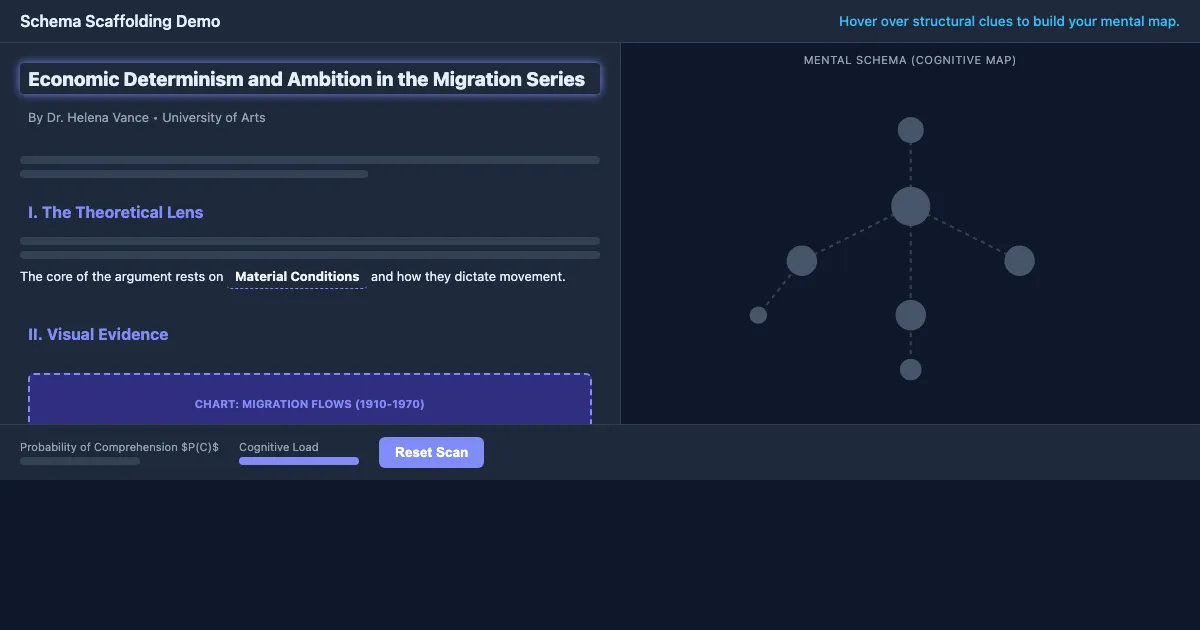The width and height of the screenshot is (1200, 630).
Task: Click the Material Conditions keyword
Action: (x=297, y=276)
